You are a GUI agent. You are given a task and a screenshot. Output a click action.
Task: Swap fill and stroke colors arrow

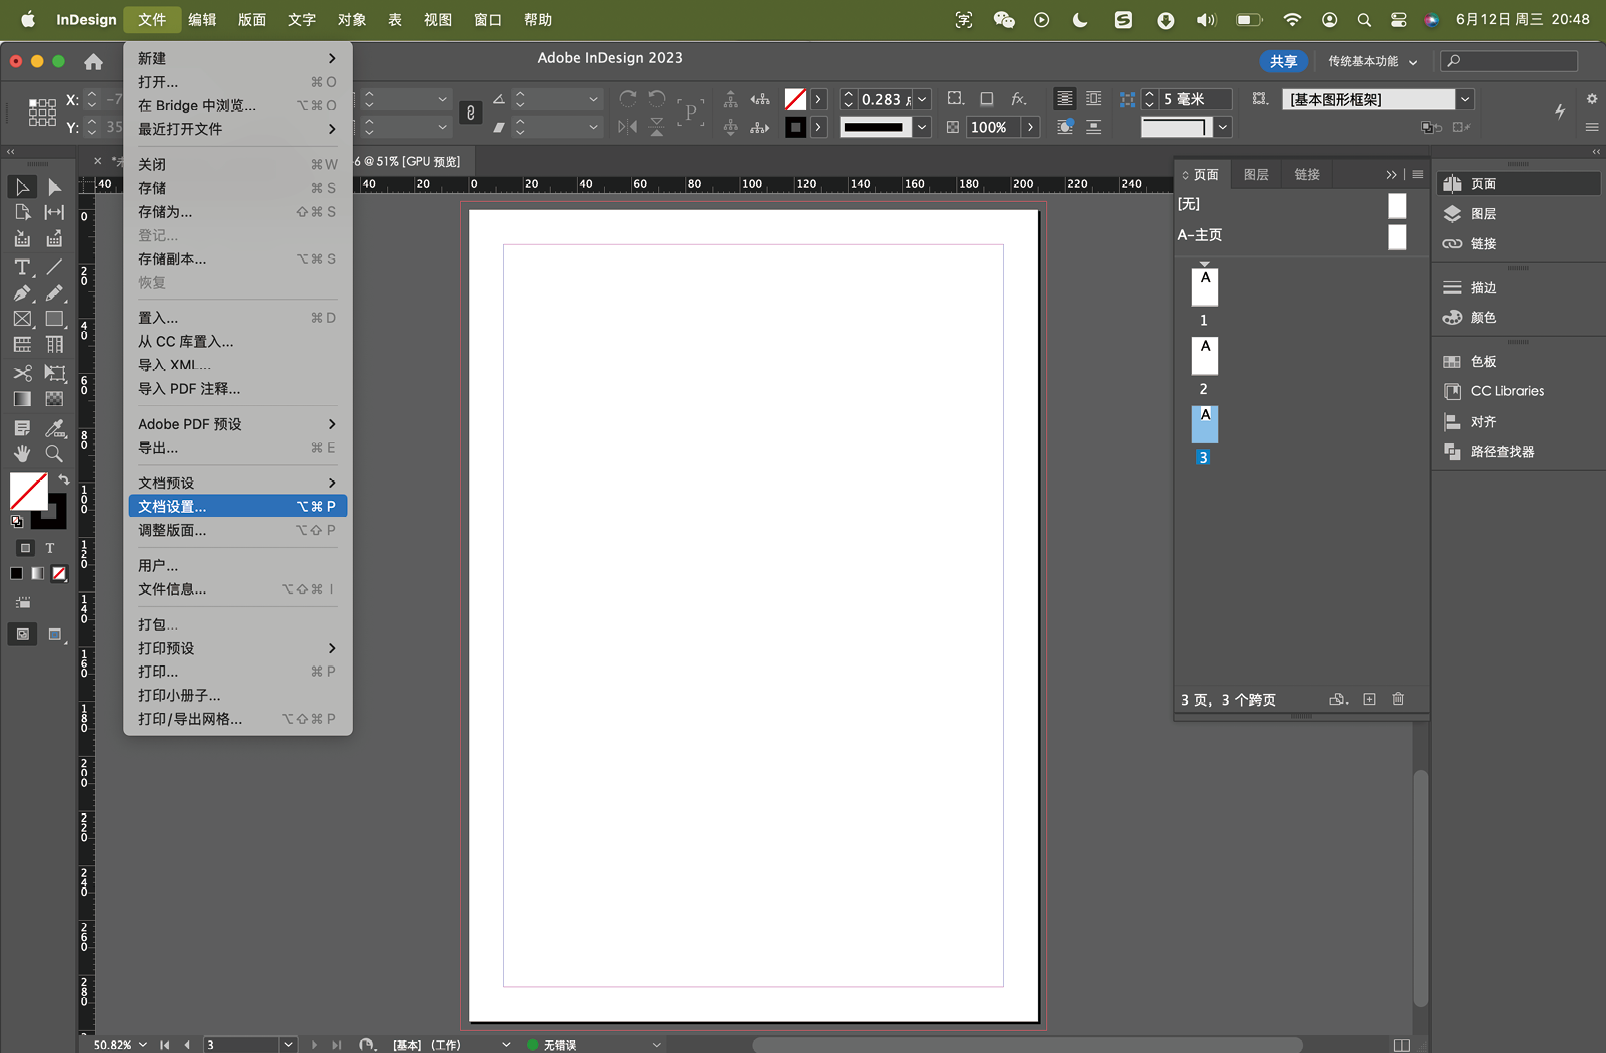(x=63, y=480)
